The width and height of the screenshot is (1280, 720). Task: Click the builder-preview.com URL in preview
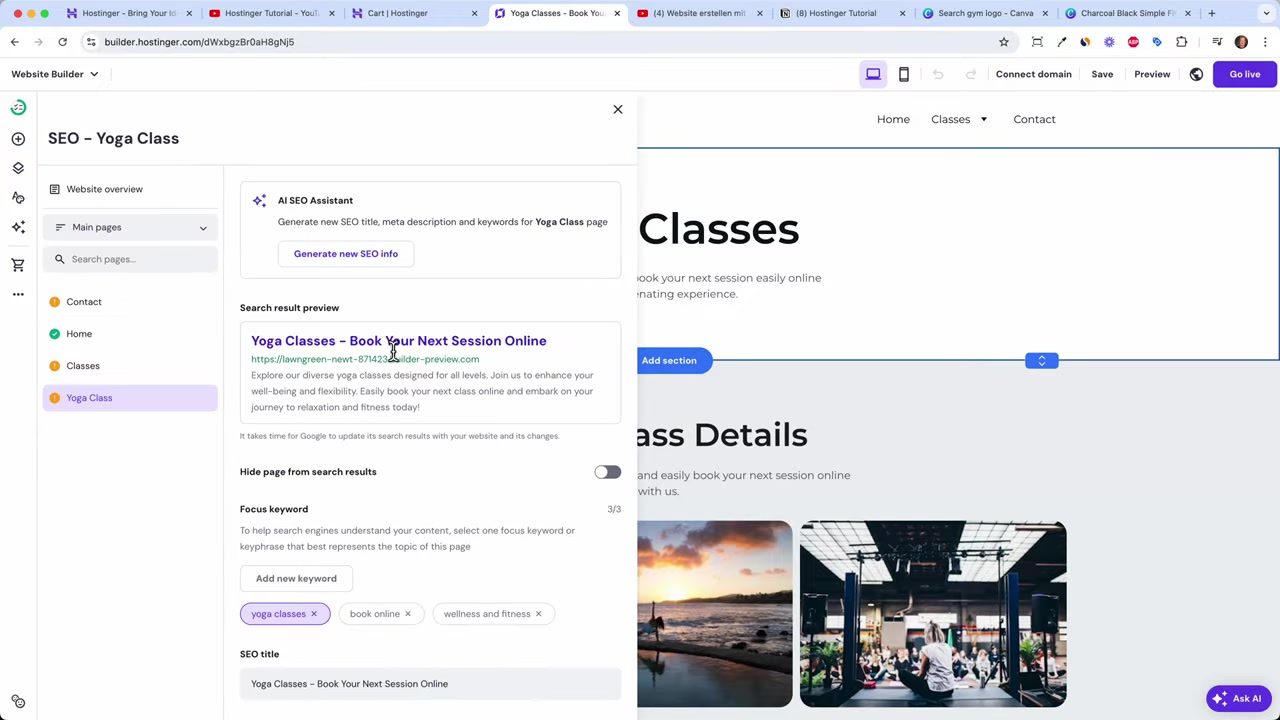pyautogui.click(x=365, y=360)
